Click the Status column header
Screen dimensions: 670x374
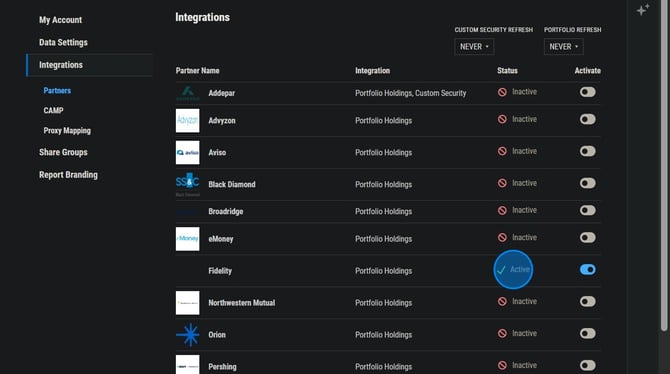507,71
